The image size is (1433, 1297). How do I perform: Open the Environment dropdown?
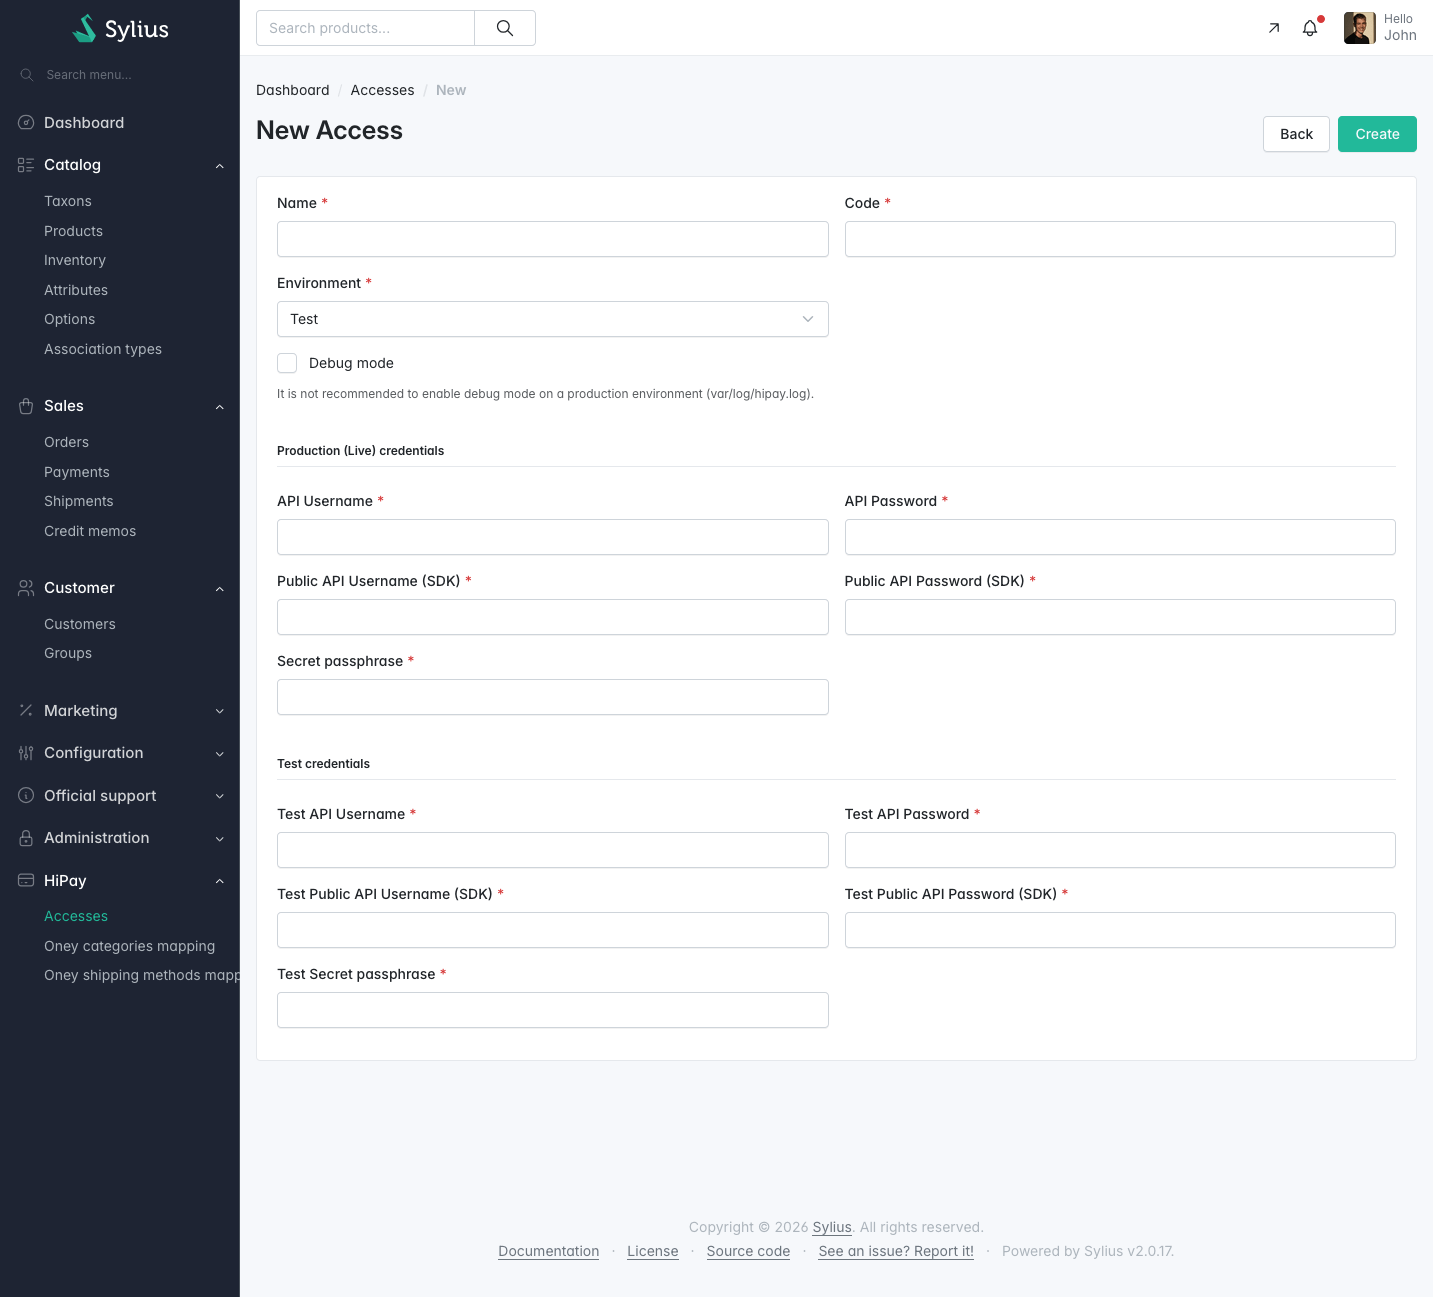[x=552, y=319]
